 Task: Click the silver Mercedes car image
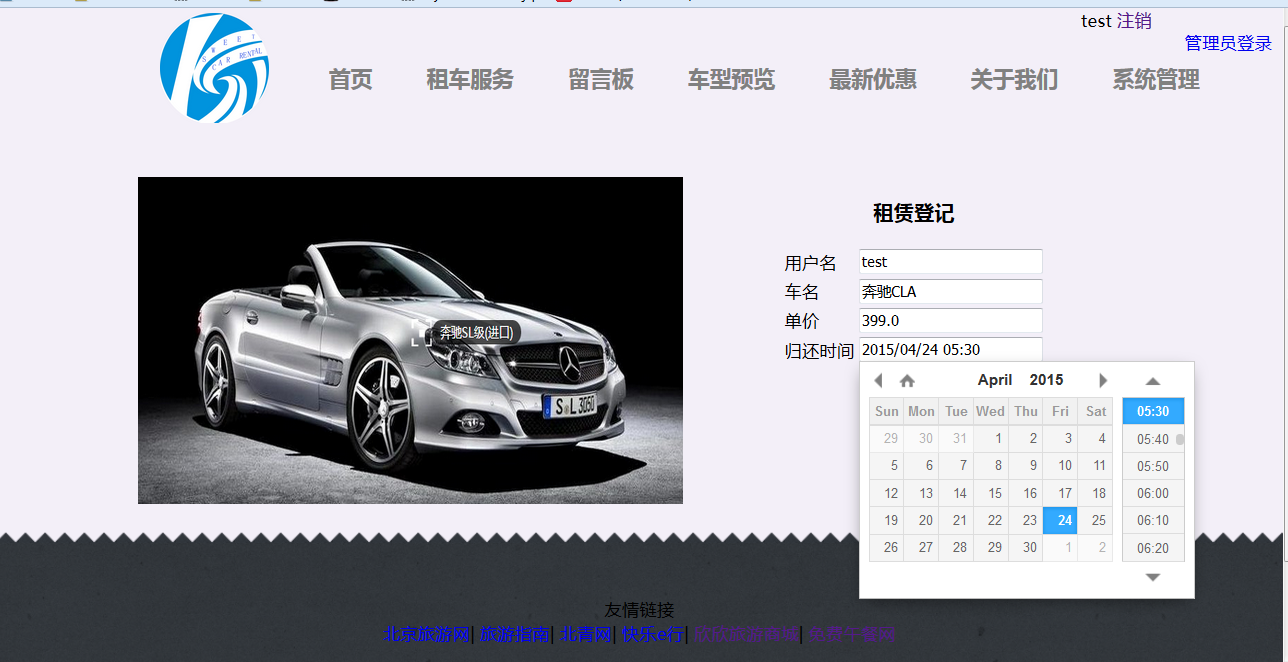[x=410, y=340]
